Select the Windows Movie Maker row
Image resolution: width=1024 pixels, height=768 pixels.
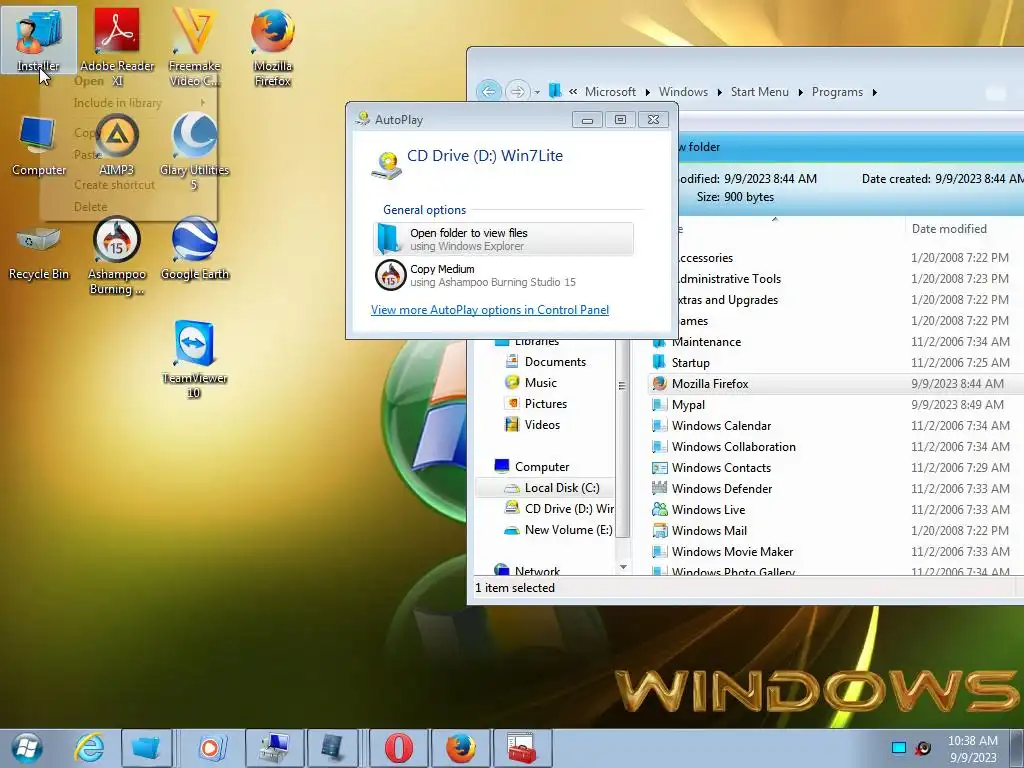[x=836, y=551]
